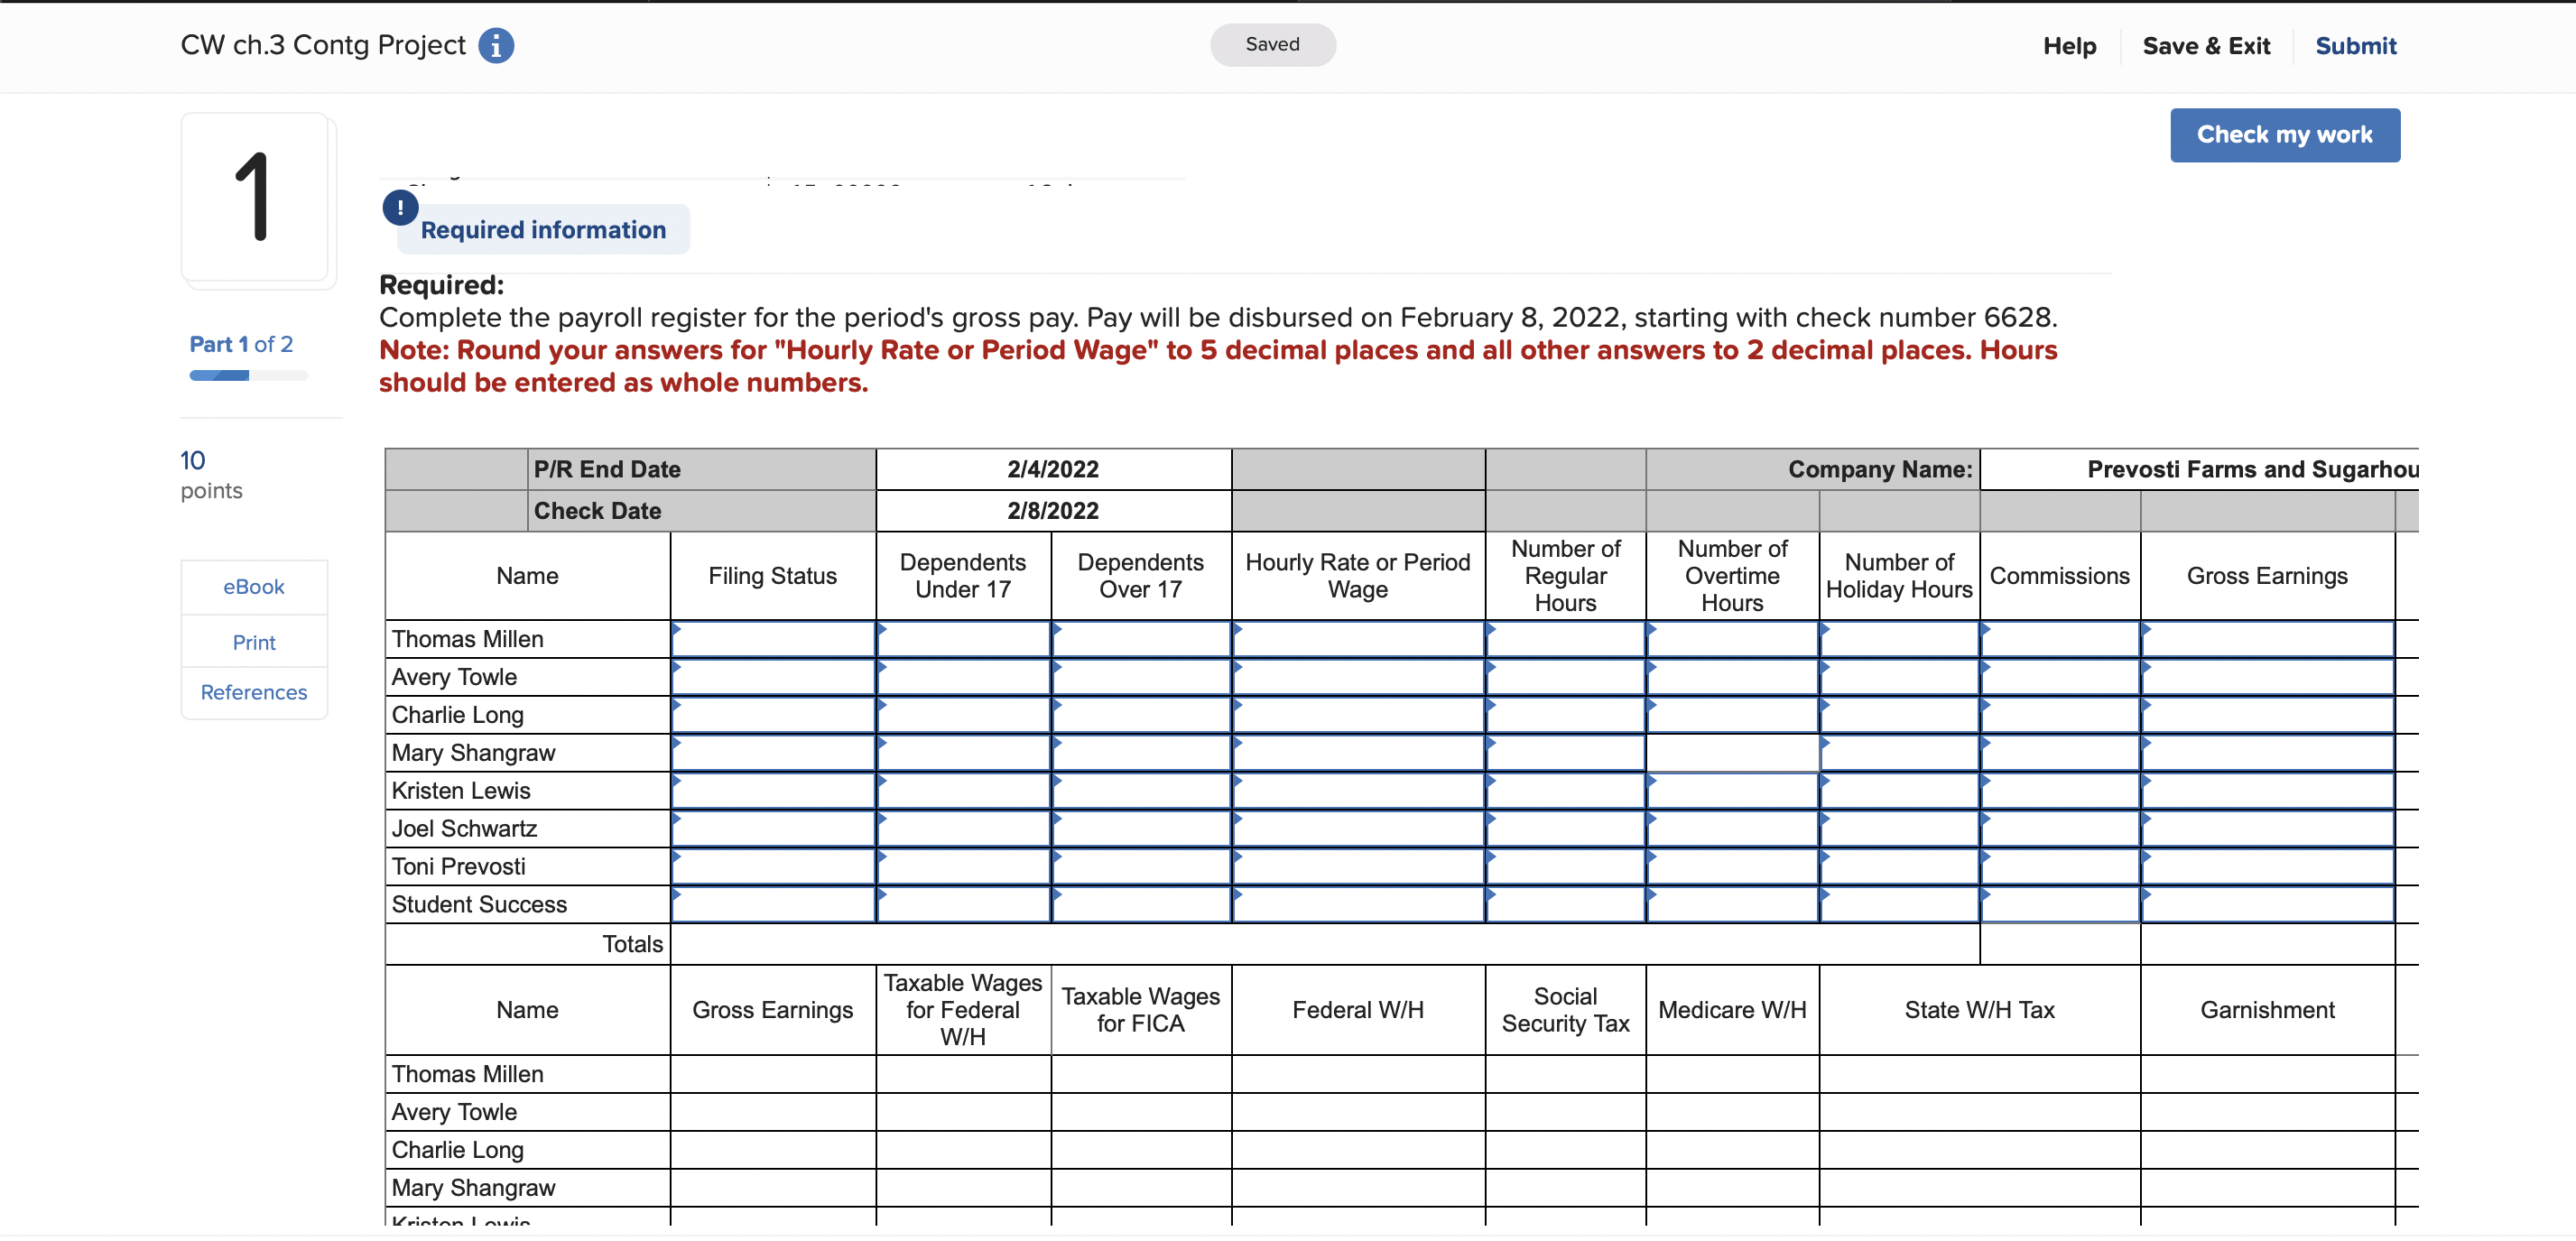Open Filing Status dropdown for Thomas Millen
This screenshot has width=2576, height=1241.
(772, 639)
